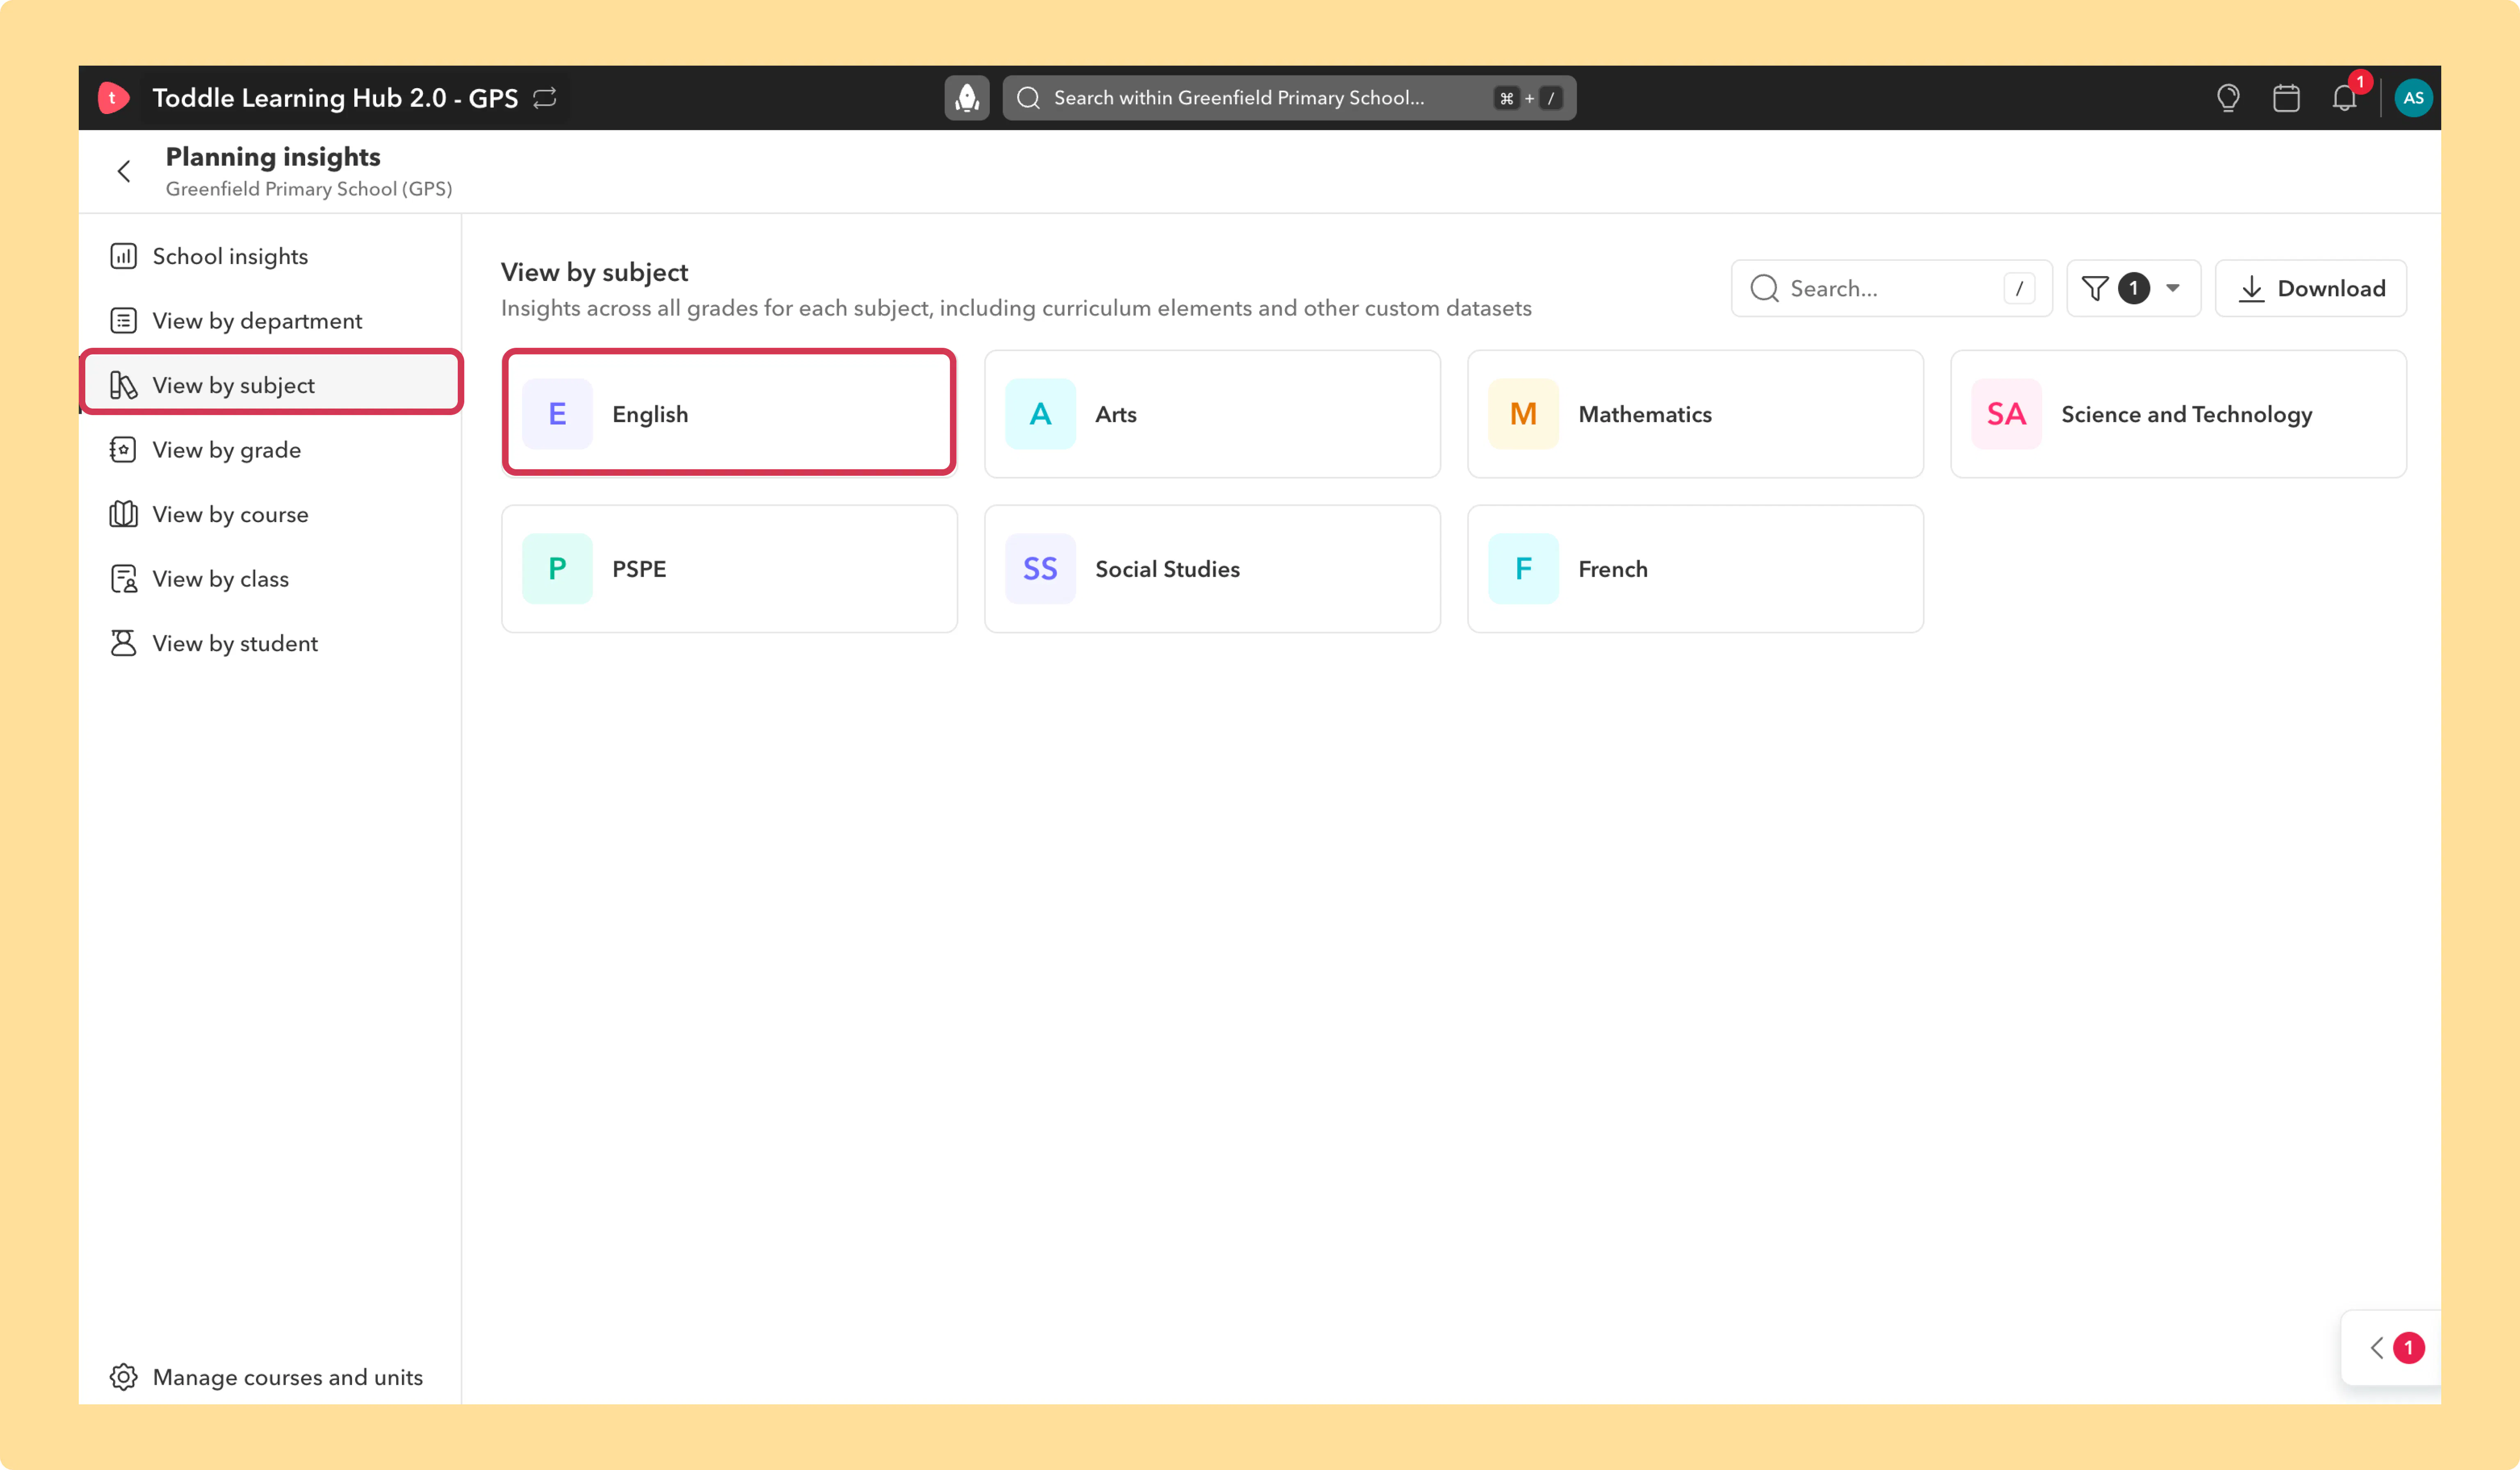Click the View by subject books icon
2520x1470 pixels.
(x=123, y=385)
